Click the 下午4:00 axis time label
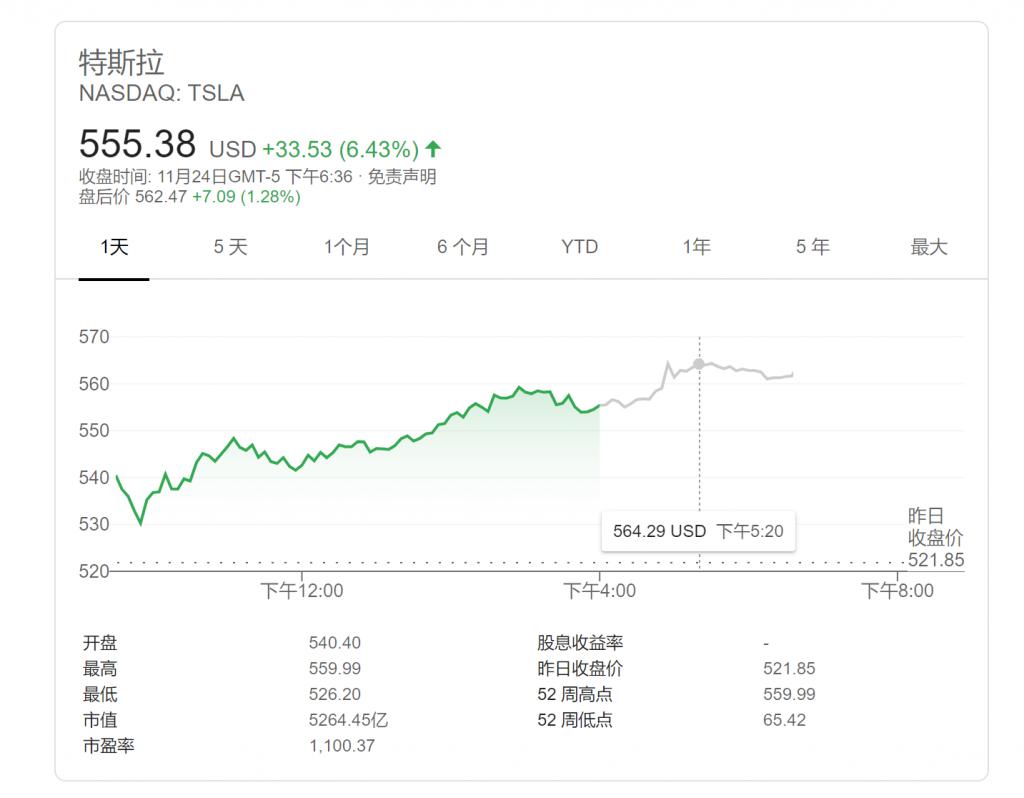This screenshot has height=798, width=1024. (600, 591)
